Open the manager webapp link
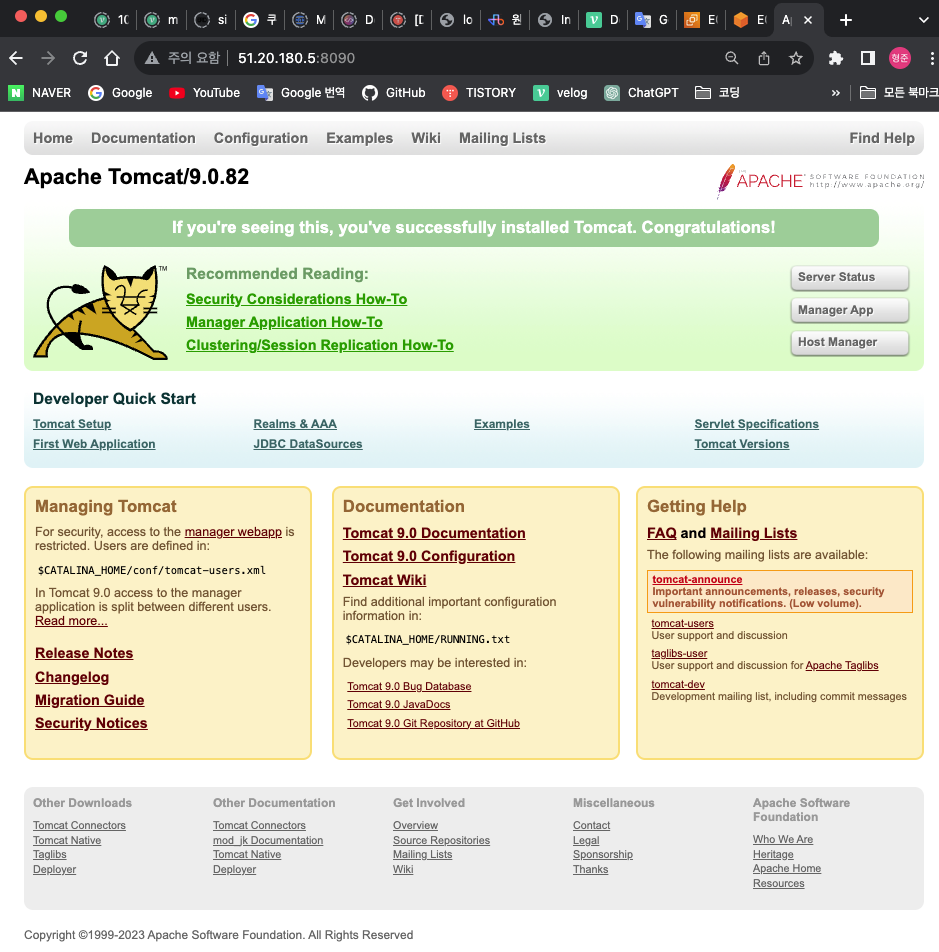Viewport: 939px width, 952px height. coord(233,532)
